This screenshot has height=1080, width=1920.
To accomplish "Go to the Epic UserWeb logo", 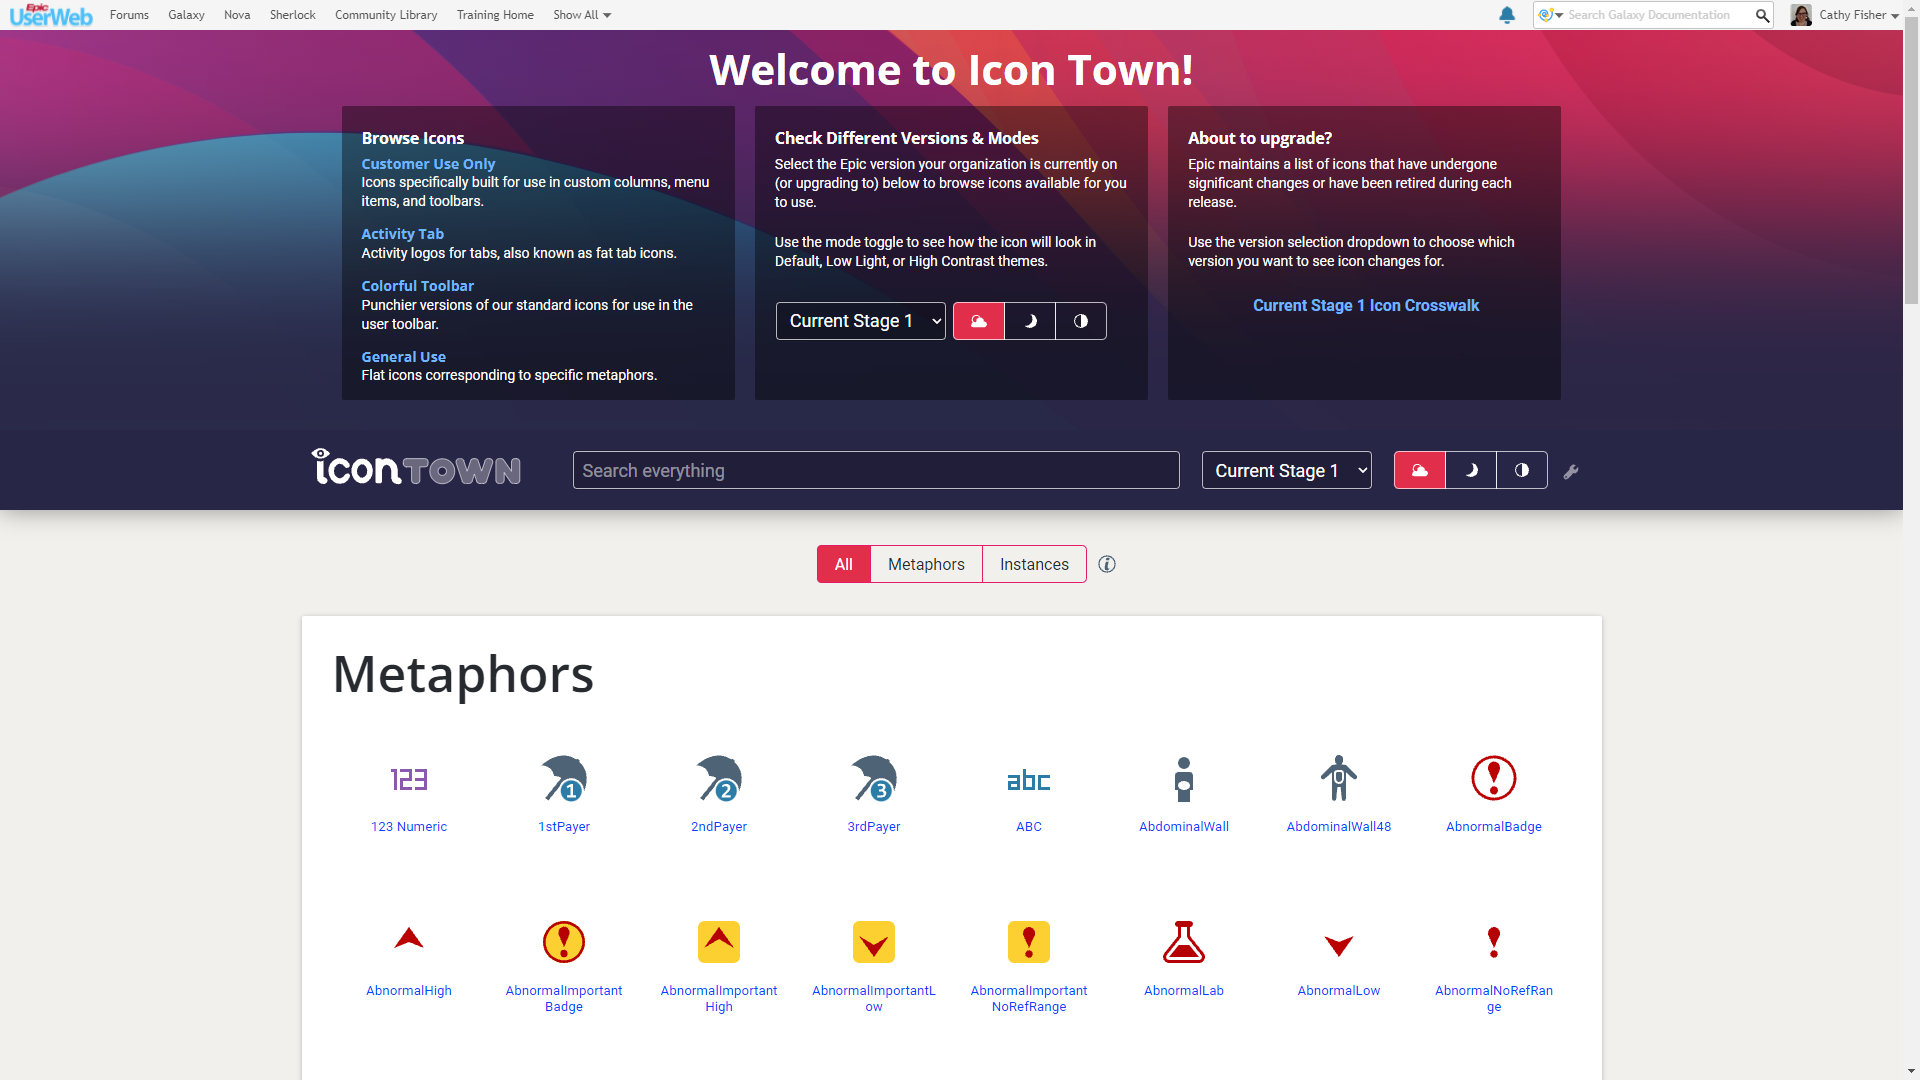I will pos(50,15).
